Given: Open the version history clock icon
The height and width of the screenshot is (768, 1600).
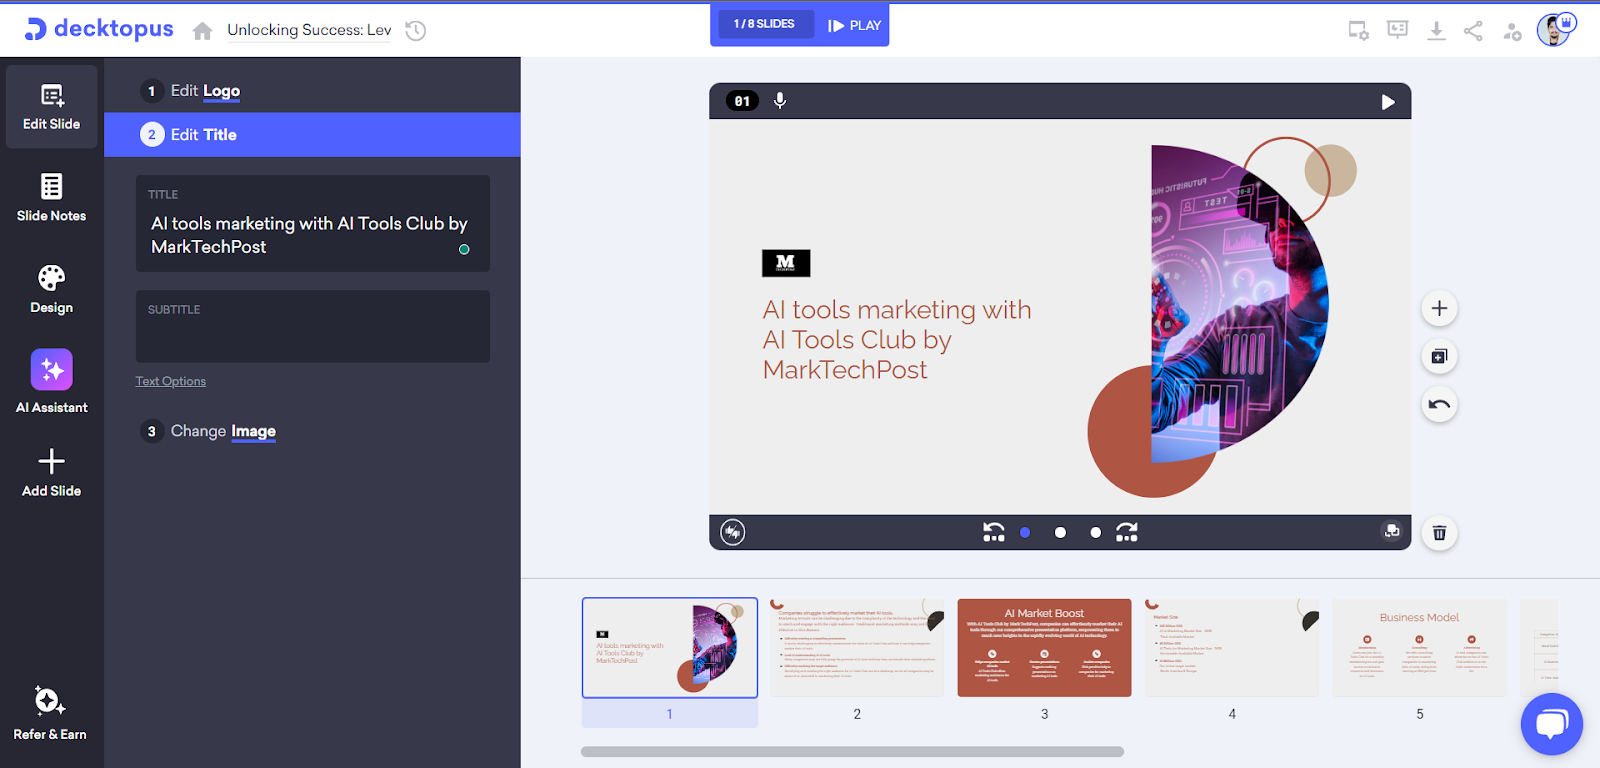Looking at the screenshot, I should (x=416, y=31).
